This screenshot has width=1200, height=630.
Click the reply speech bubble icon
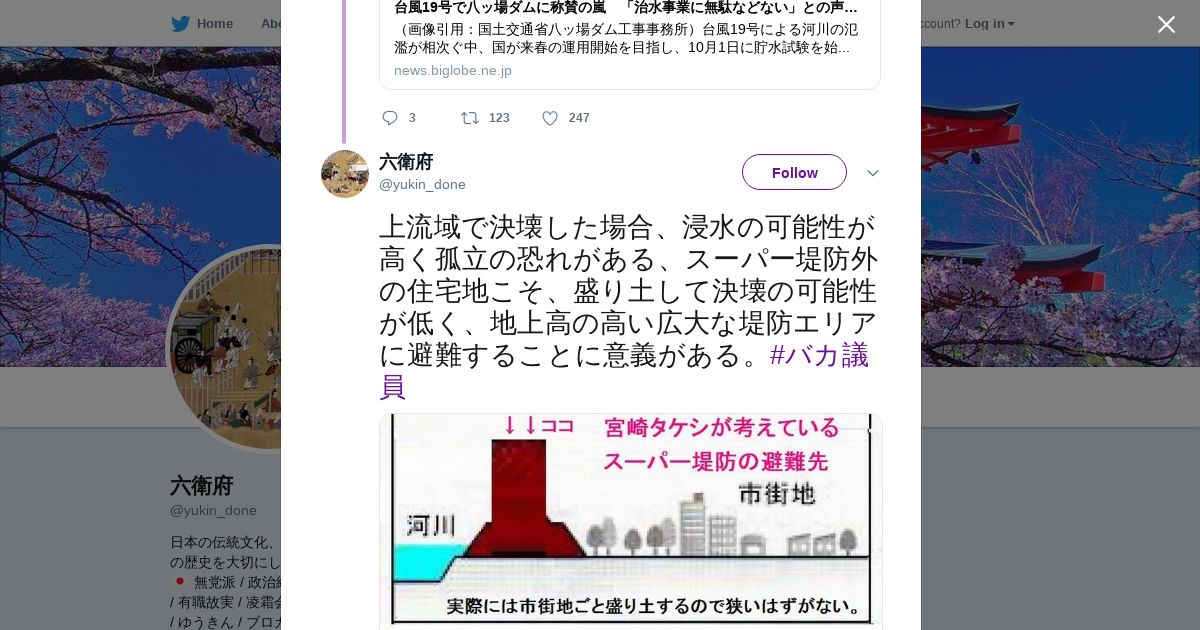coord(390,118)
